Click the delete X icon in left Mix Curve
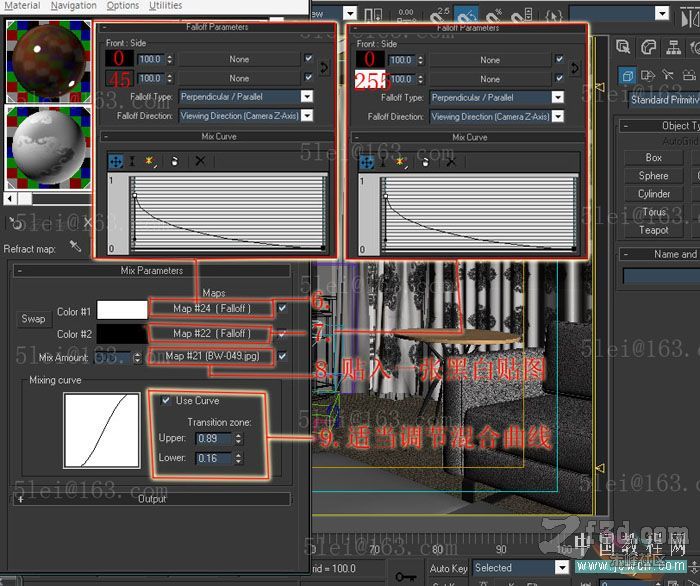This screenshot has height=586, width=700. [x=200, y=160]
